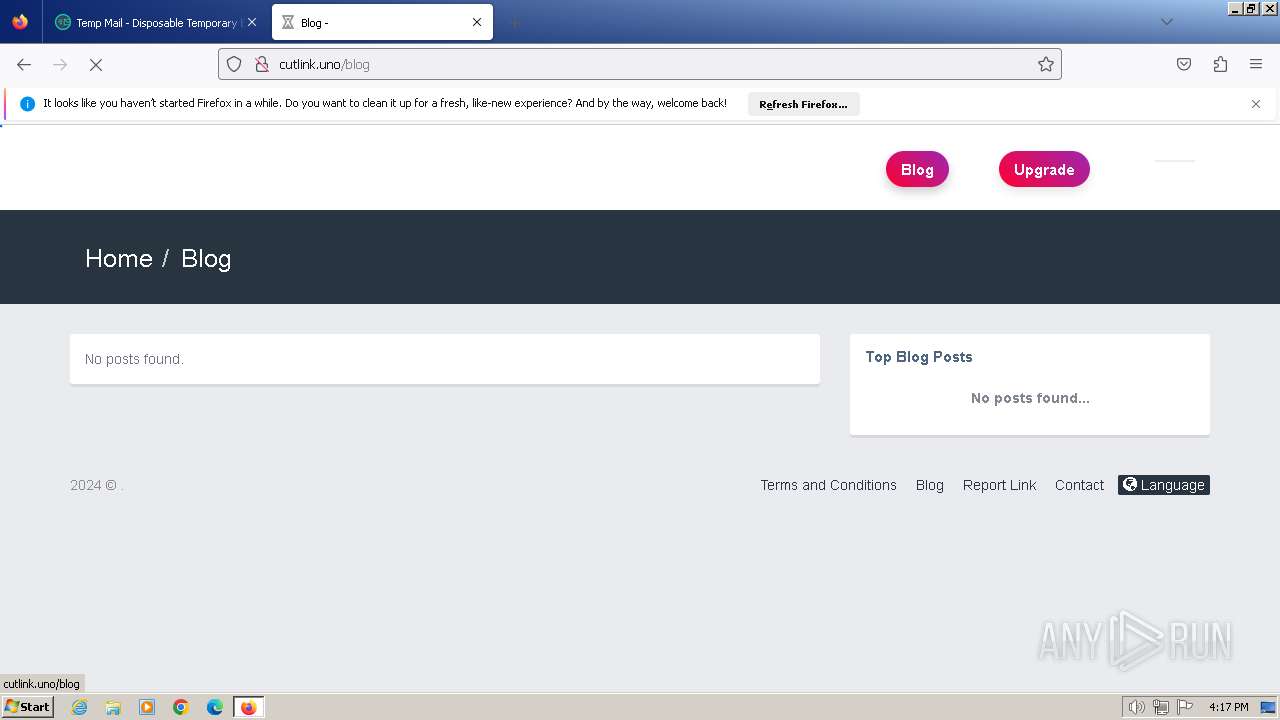Click the Top Blog Posts heading
Screen dimensions: 1280x720
click(919, 357)
